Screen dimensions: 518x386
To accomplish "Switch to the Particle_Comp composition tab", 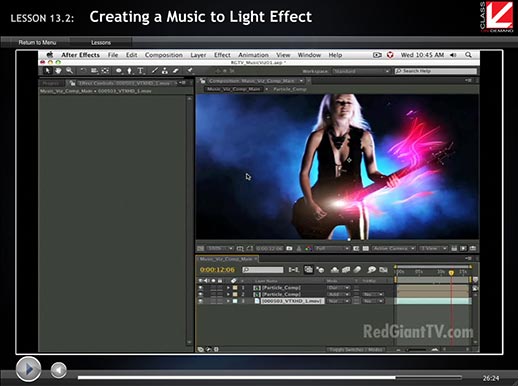I will (x=289, y=89).
